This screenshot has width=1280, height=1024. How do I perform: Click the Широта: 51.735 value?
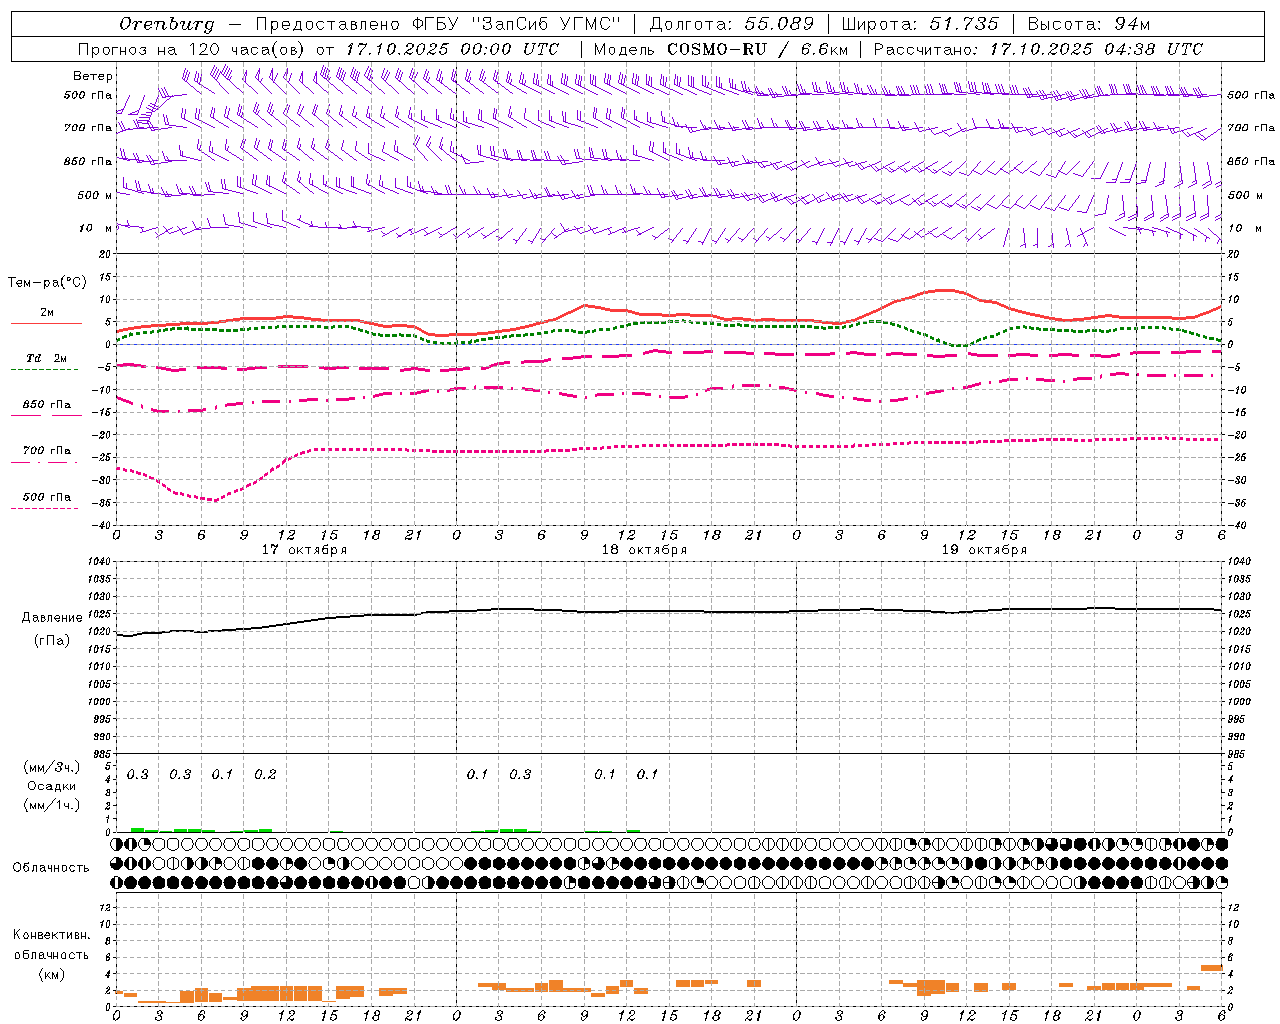pos(920,24)
